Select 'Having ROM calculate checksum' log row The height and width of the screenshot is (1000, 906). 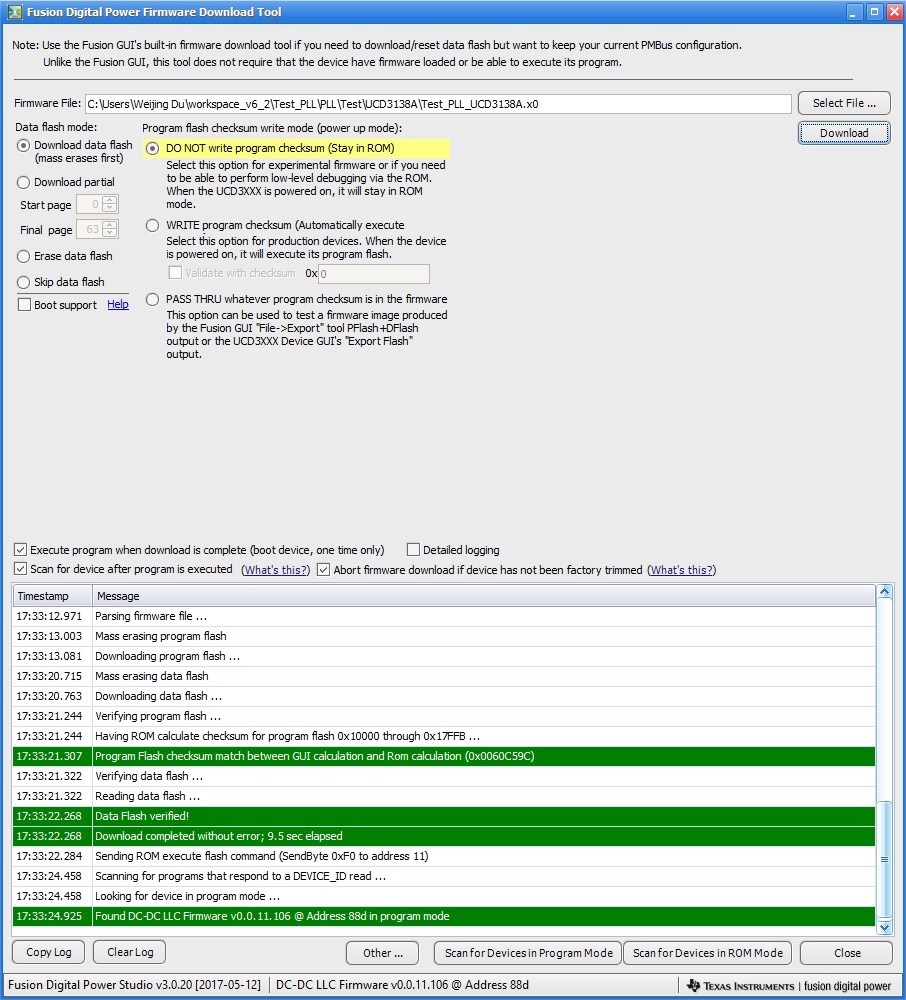(x=444, y=736)
